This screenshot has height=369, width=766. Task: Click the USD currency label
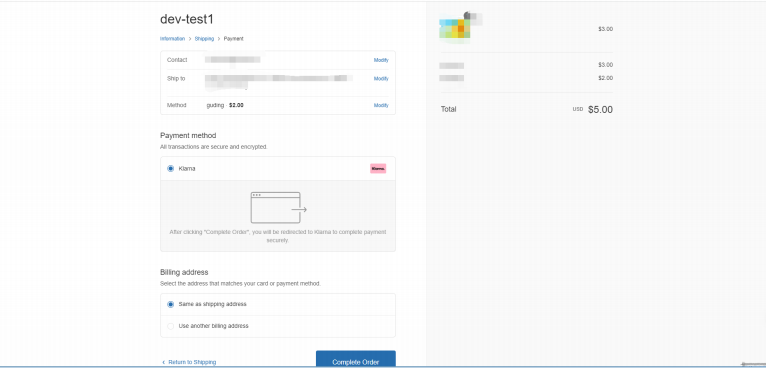coord(578,109)
